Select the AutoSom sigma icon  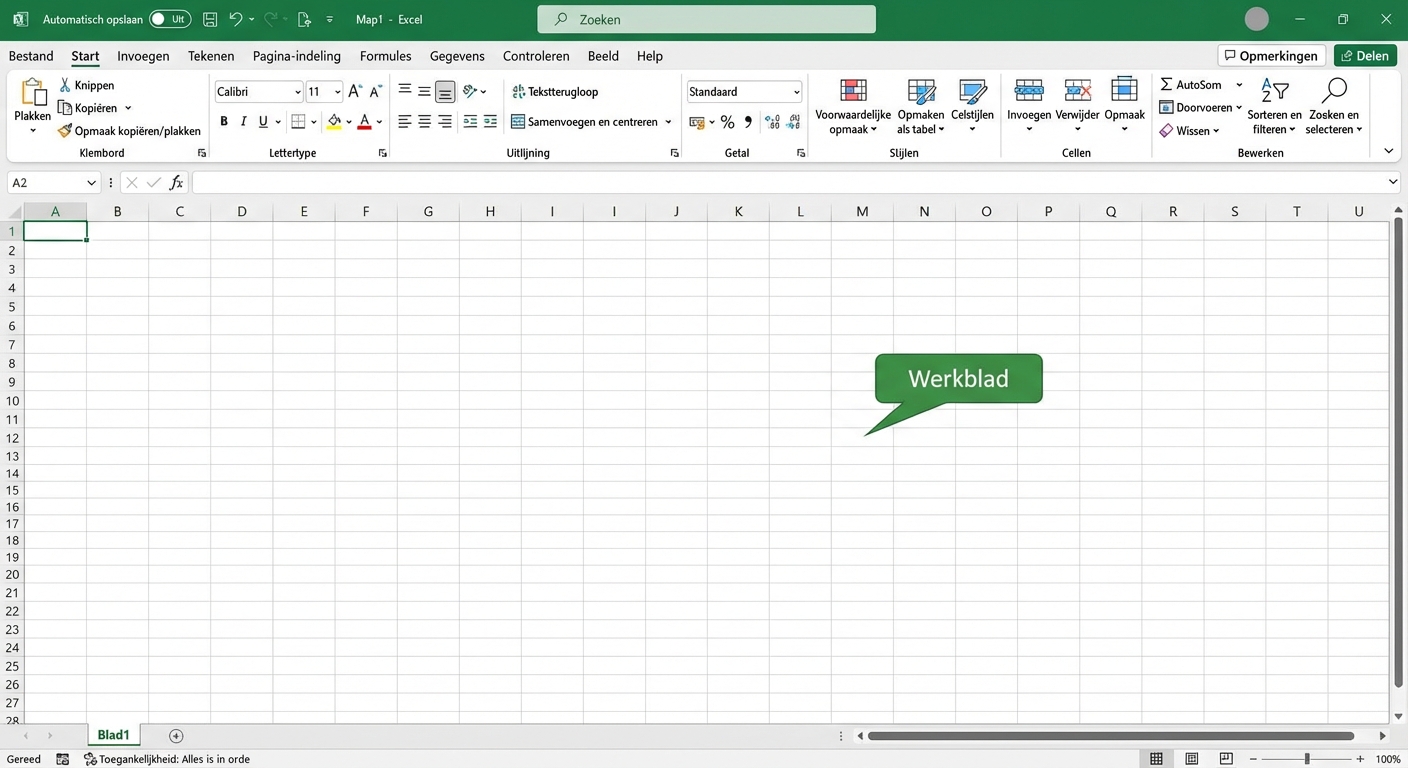[1166, 85]
